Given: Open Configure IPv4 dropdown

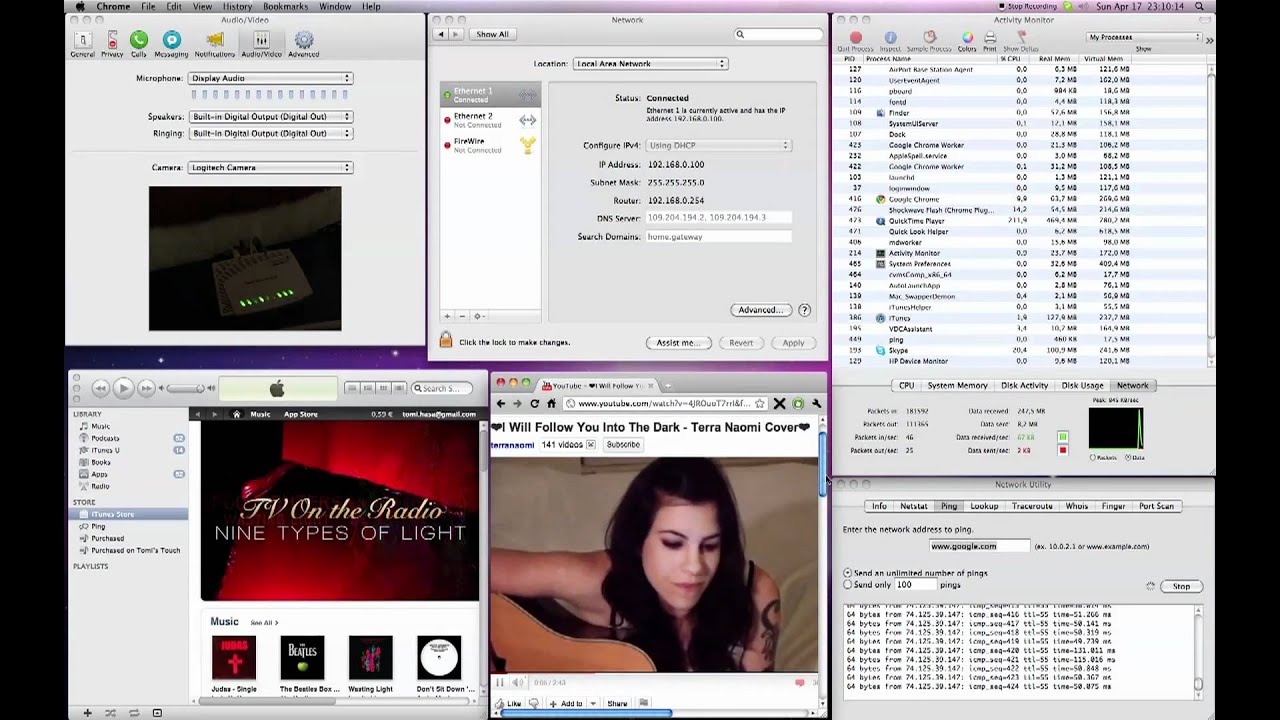Looking at the screenshot, I should 718,146.
